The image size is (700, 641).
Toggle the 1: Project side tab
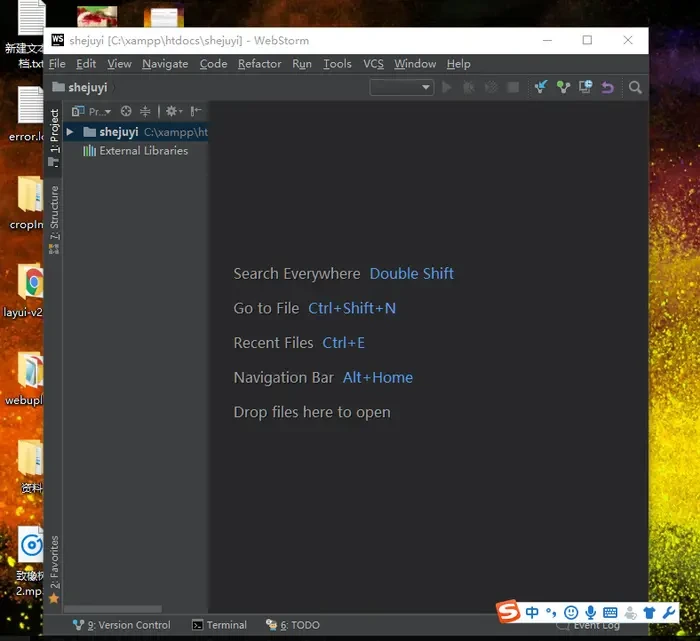pyautogui.click(x=54, y=133)
